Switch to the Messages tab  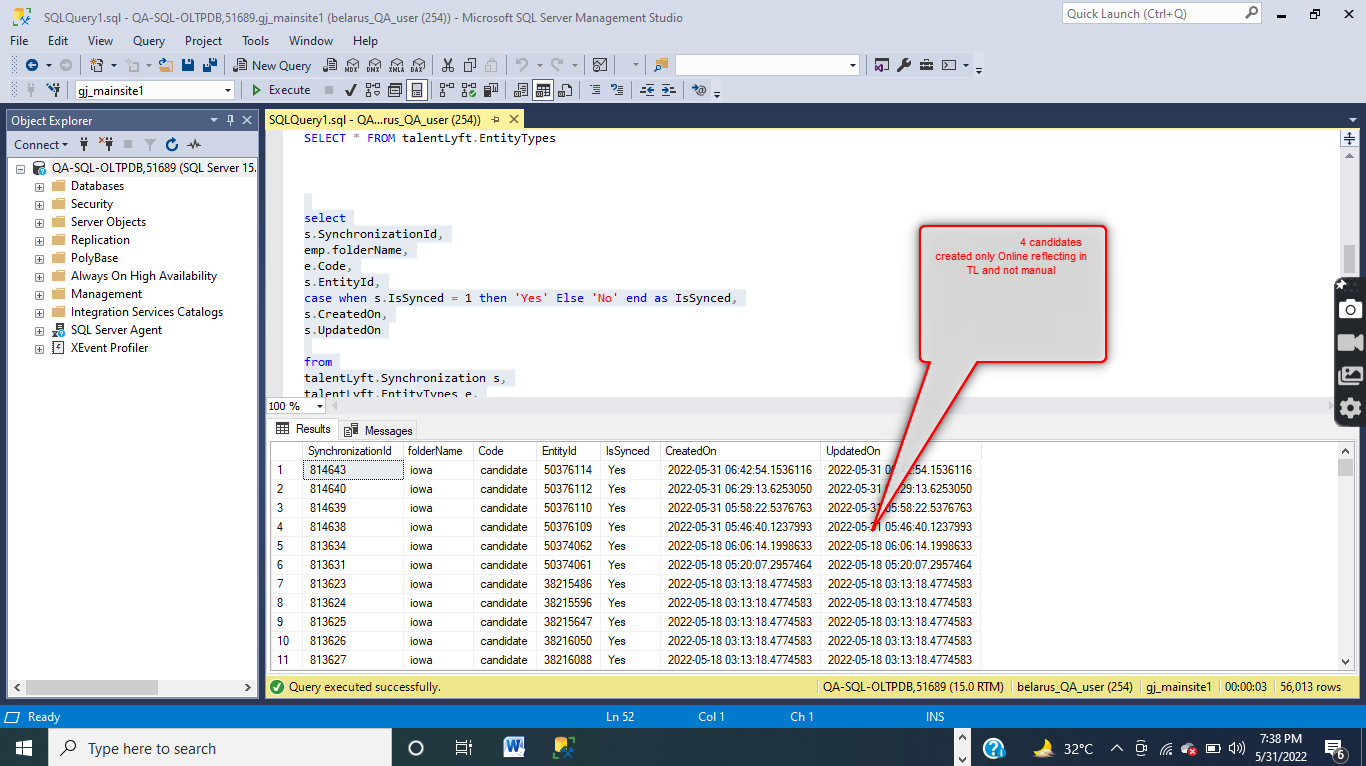pos(378,430)
